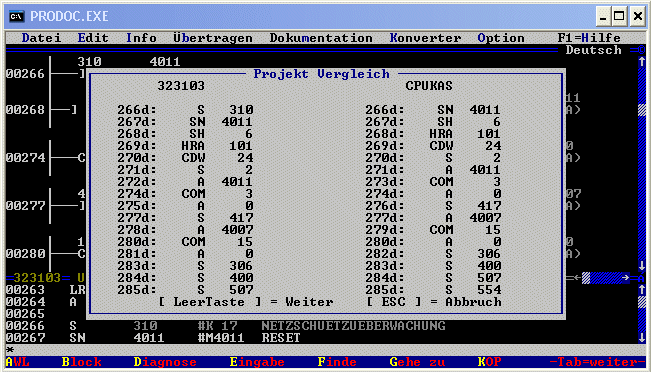The width and height of the screenshot is (651, 372).
Task: Open the Konverter menu
Action: [426, 38]
